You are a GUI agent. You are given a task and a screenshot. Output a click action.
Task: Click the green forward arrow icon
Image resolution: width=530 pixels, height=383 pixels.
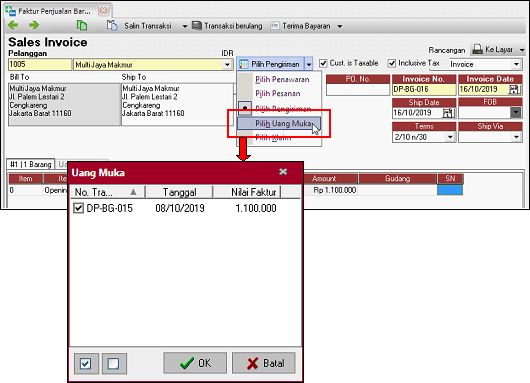coord(33,25)
